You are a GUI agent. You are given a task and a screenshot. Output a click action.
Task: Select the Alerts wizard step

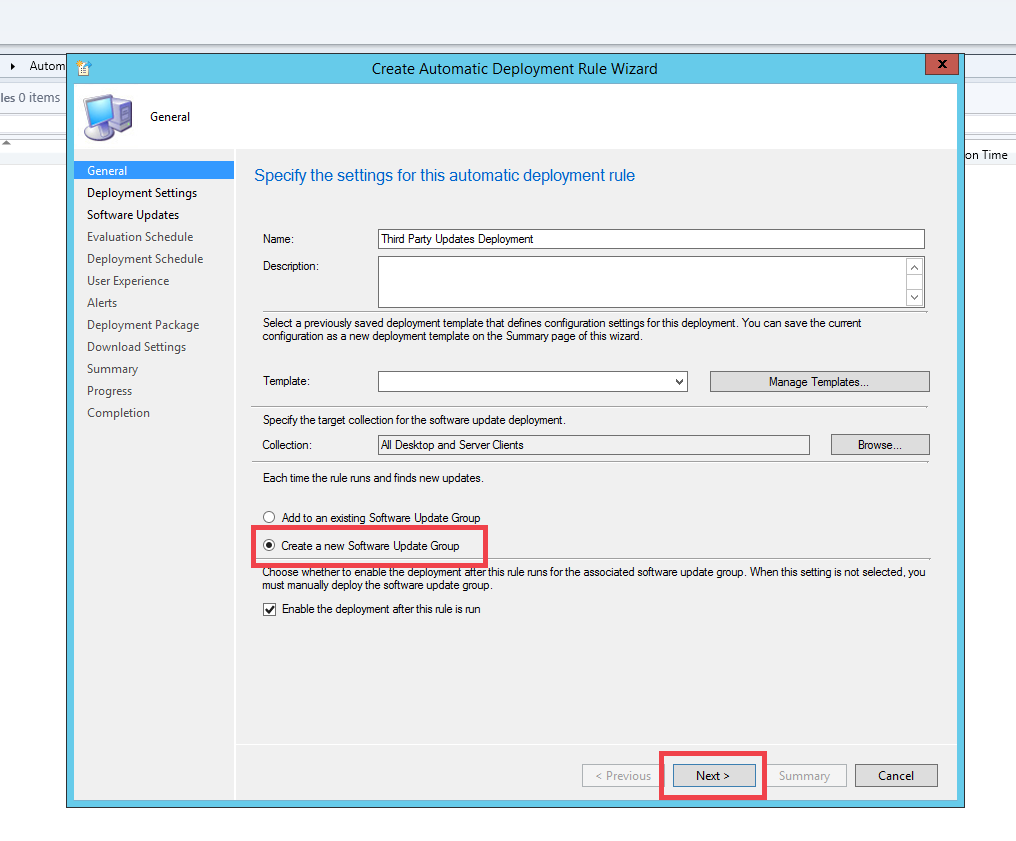pyautogui.click(x=103, y=302)
